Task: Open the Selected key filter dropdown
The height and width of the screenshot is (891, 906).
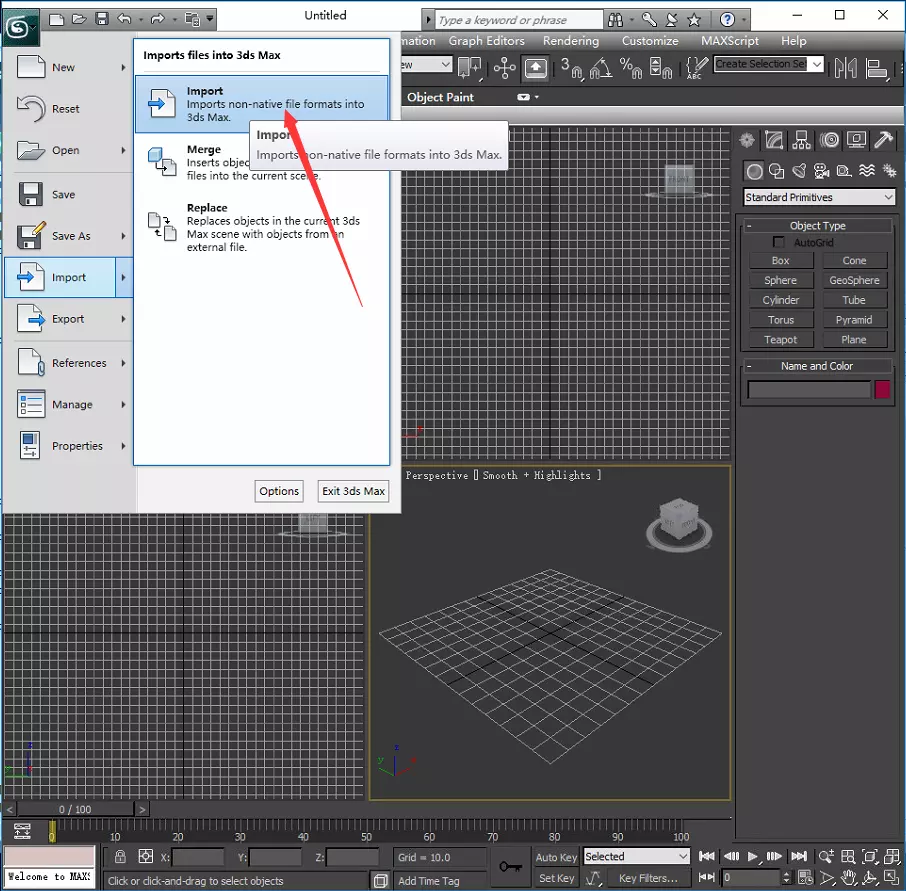Action: (x=637, y=856)
